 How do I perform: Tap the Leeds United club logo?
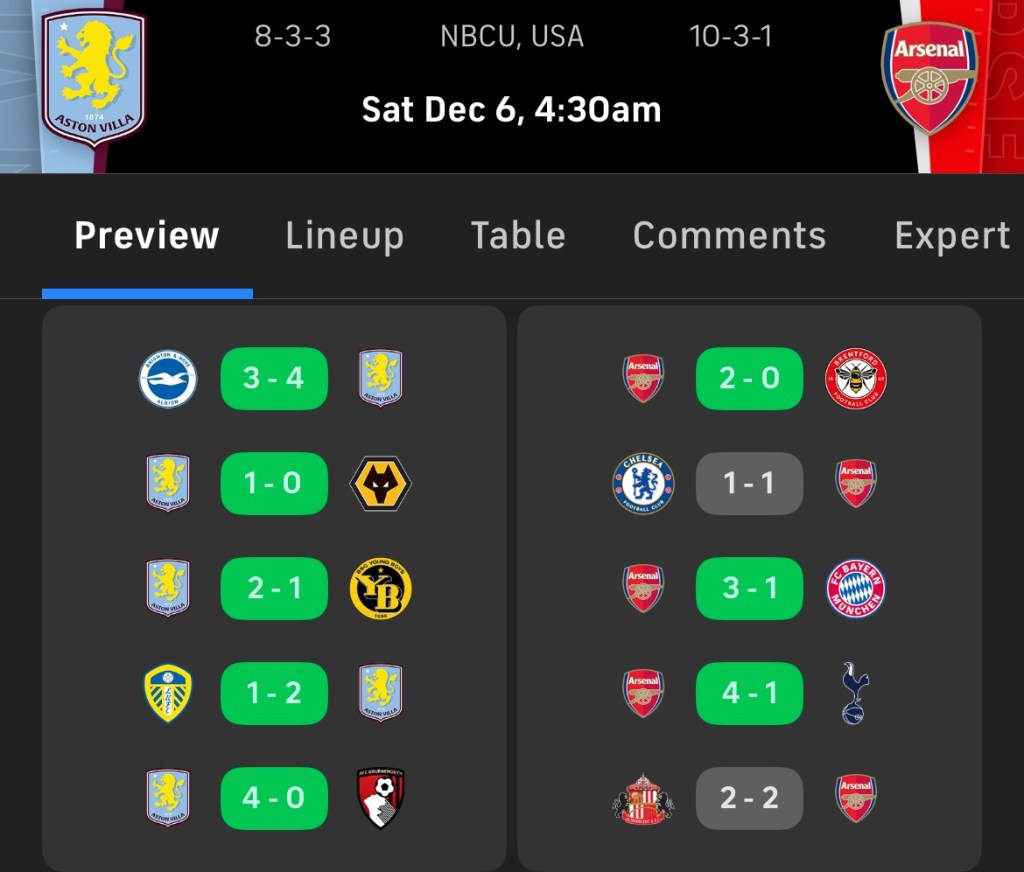point(167,693)
